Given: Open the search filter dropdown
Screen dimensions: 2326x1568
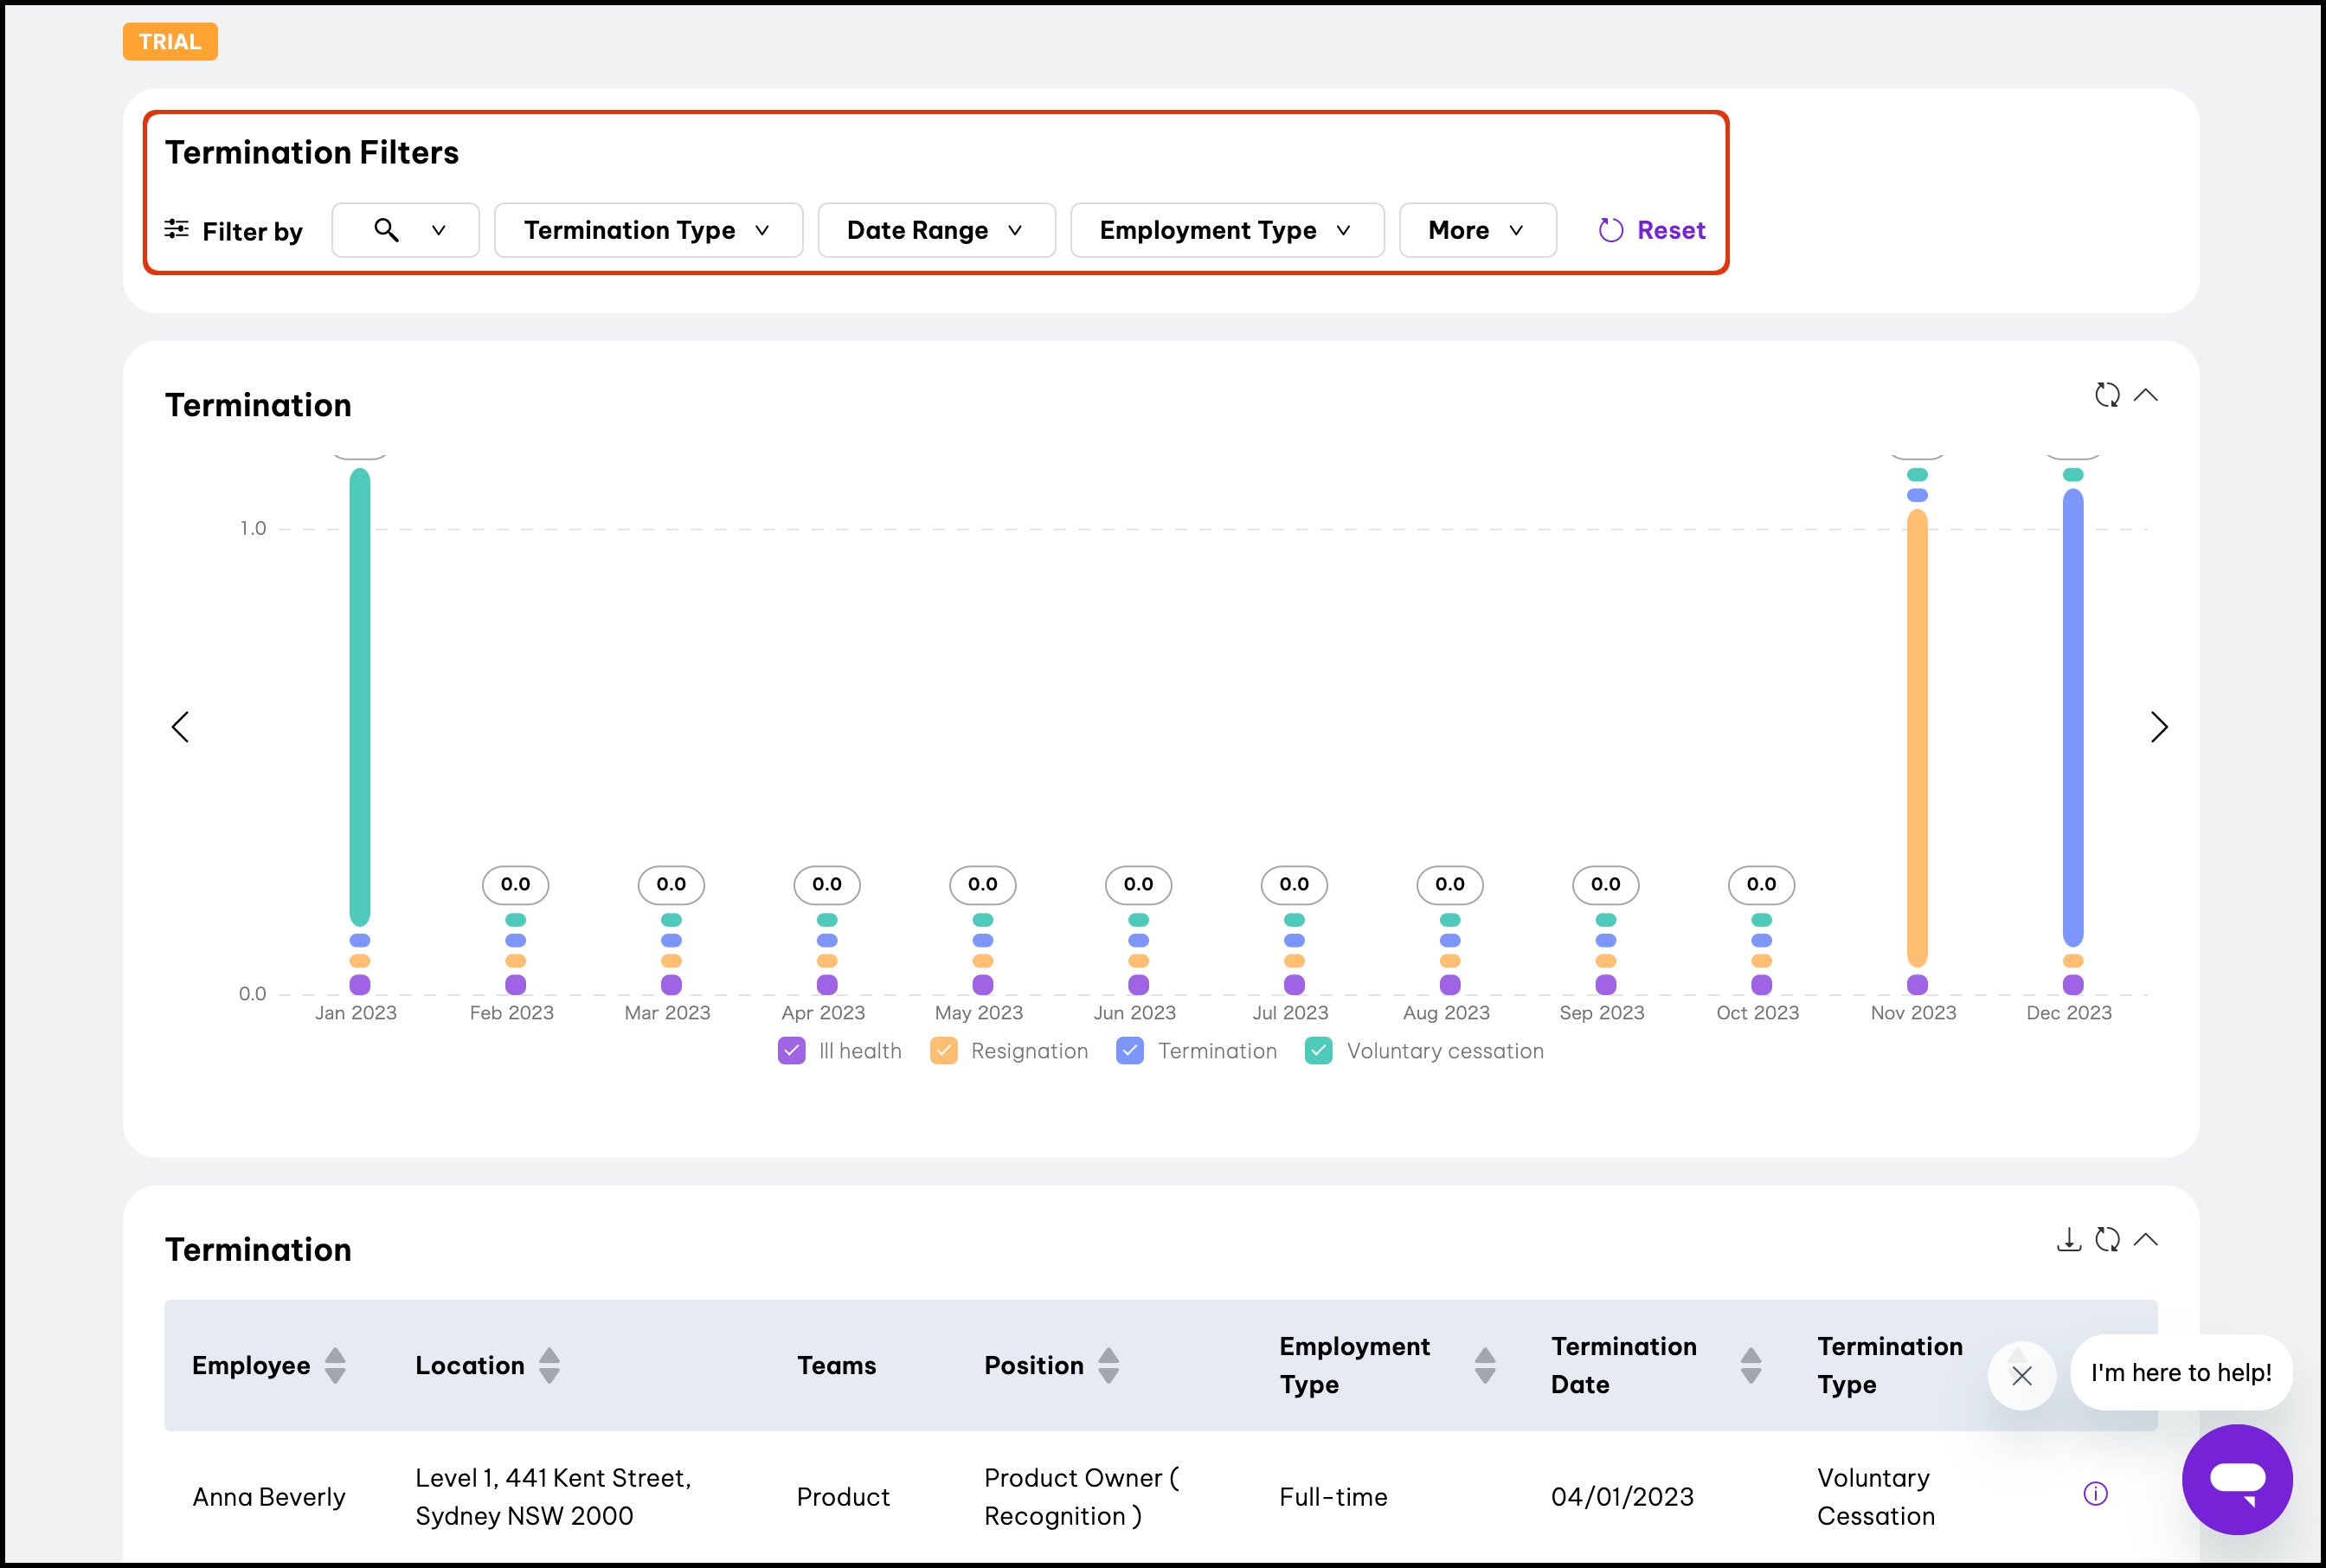Looking at the screenshot, I should click(x=406, y=231).
